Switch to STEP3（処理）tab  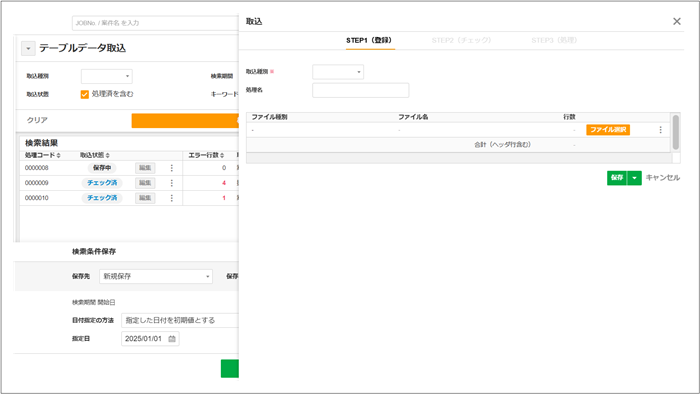click(x=554, y=40)
